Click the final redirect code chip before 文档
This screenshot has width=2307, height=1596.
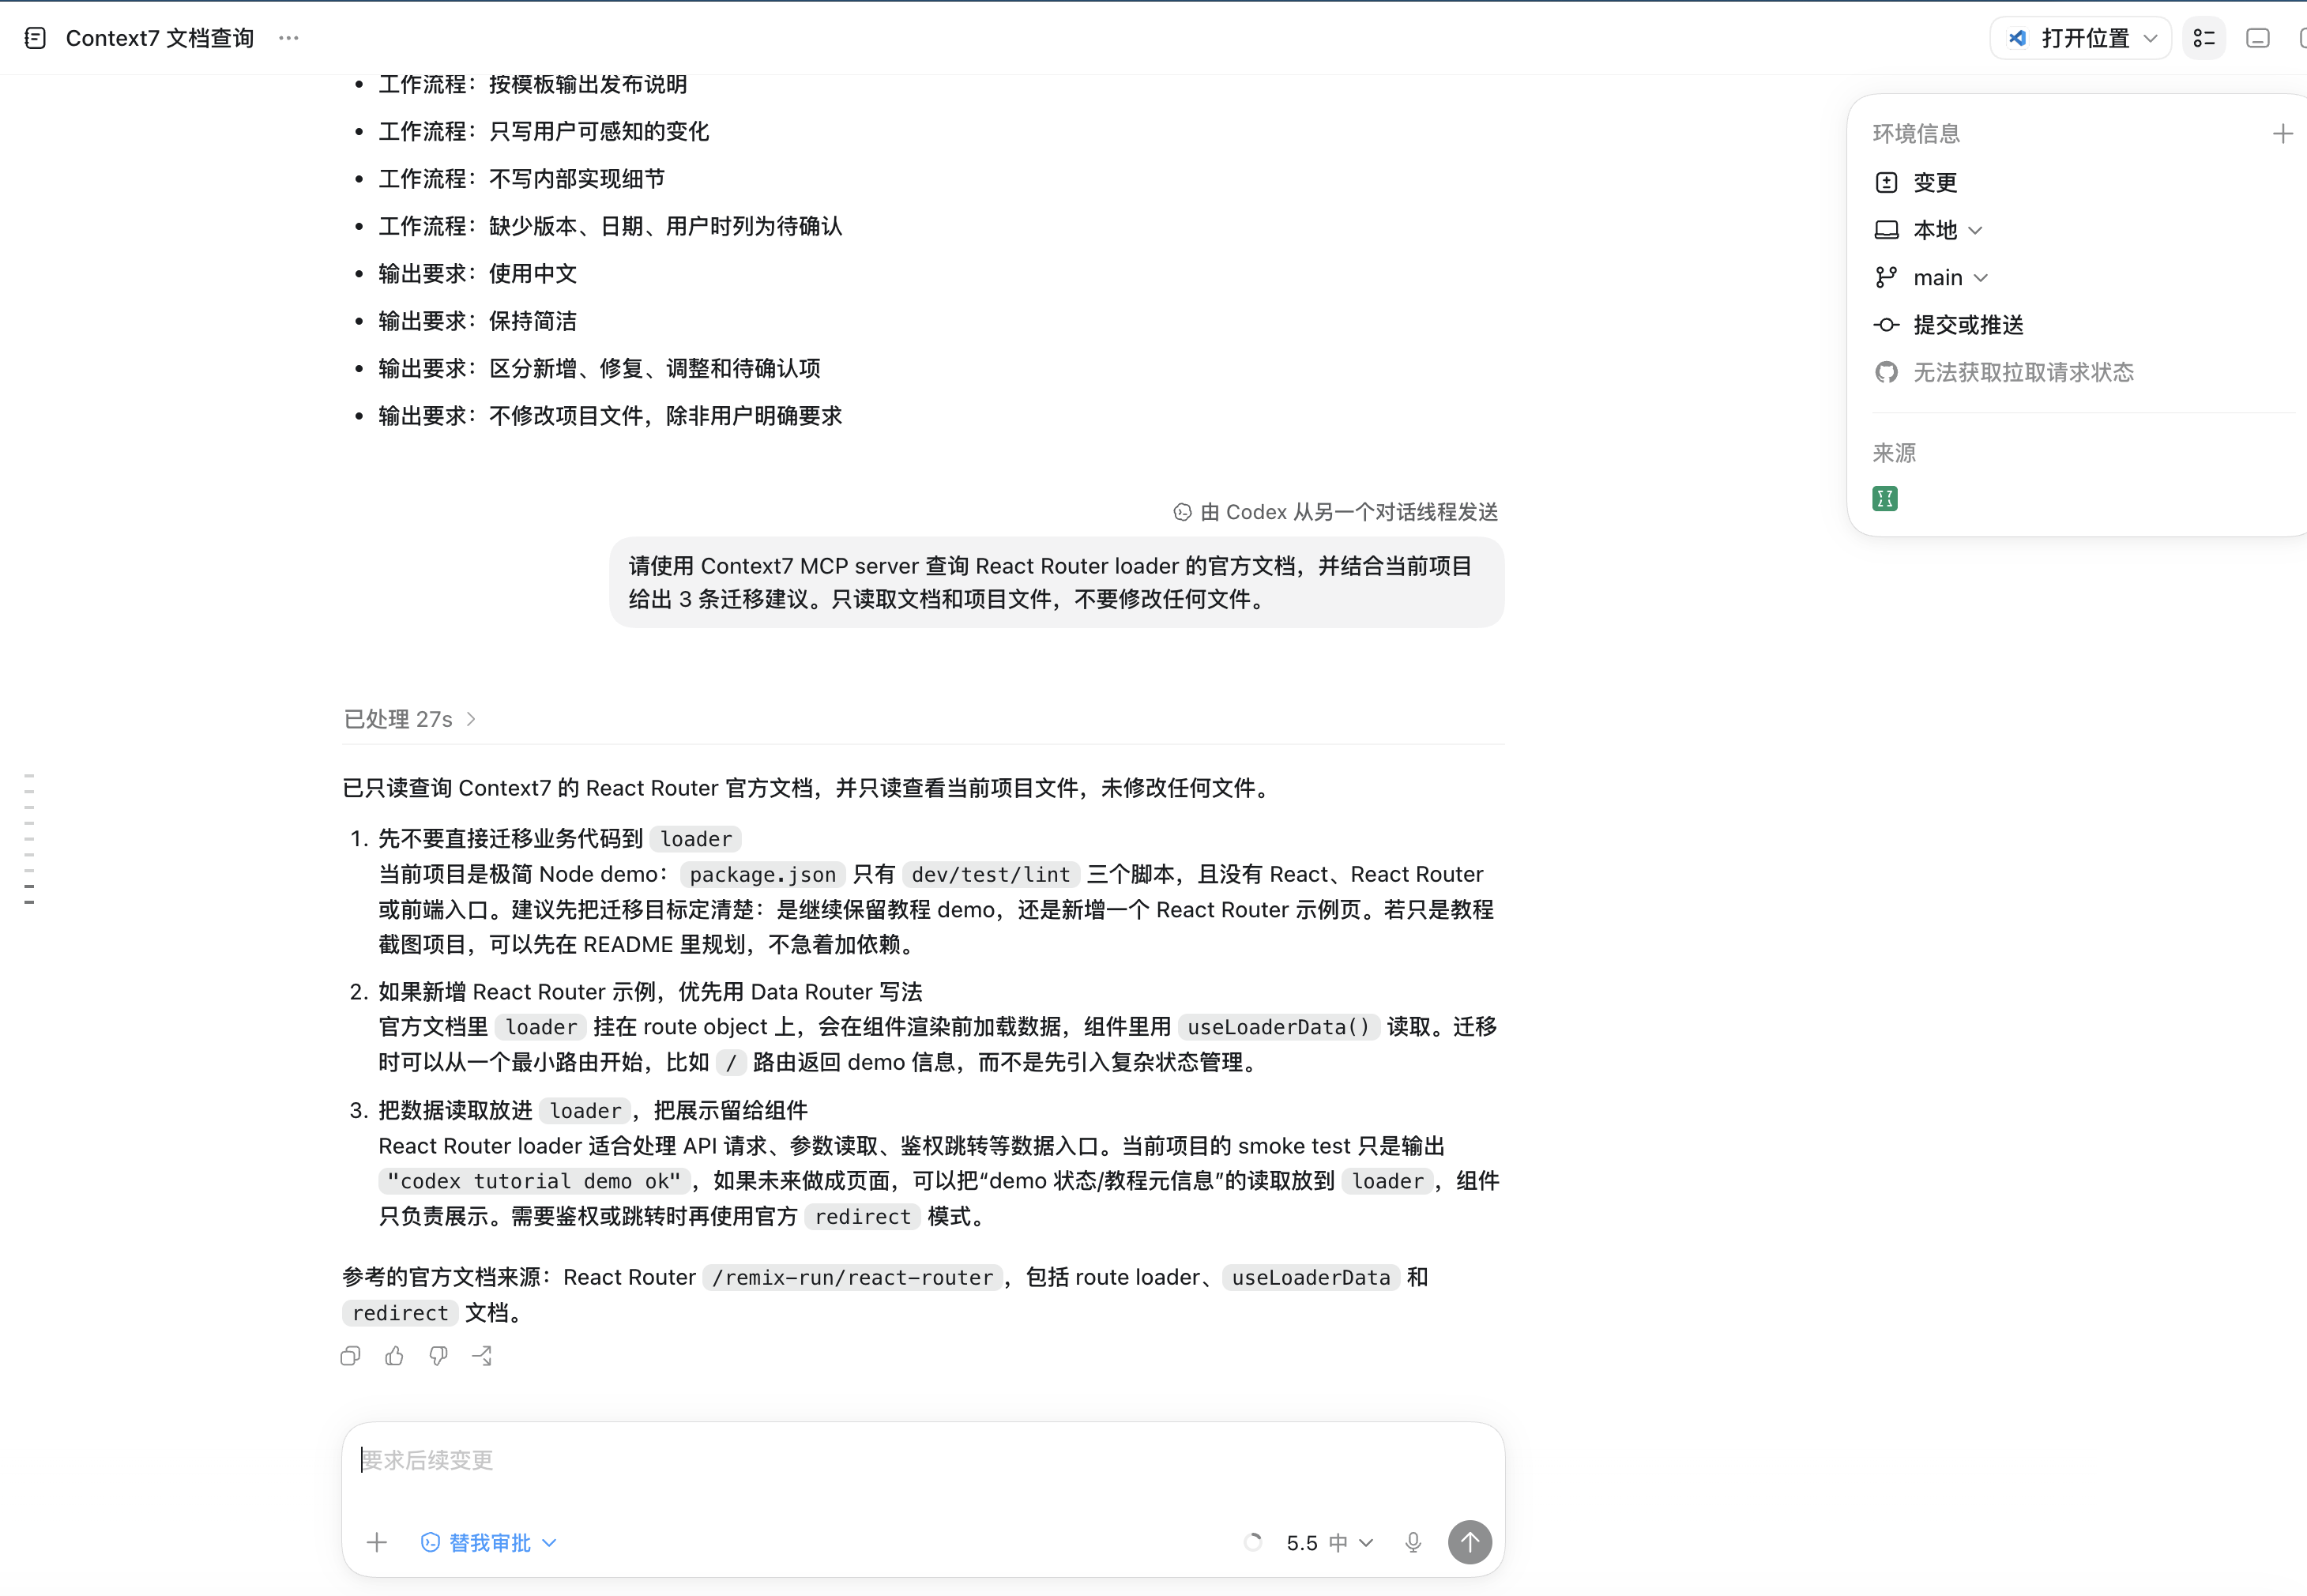[400, 1313]
